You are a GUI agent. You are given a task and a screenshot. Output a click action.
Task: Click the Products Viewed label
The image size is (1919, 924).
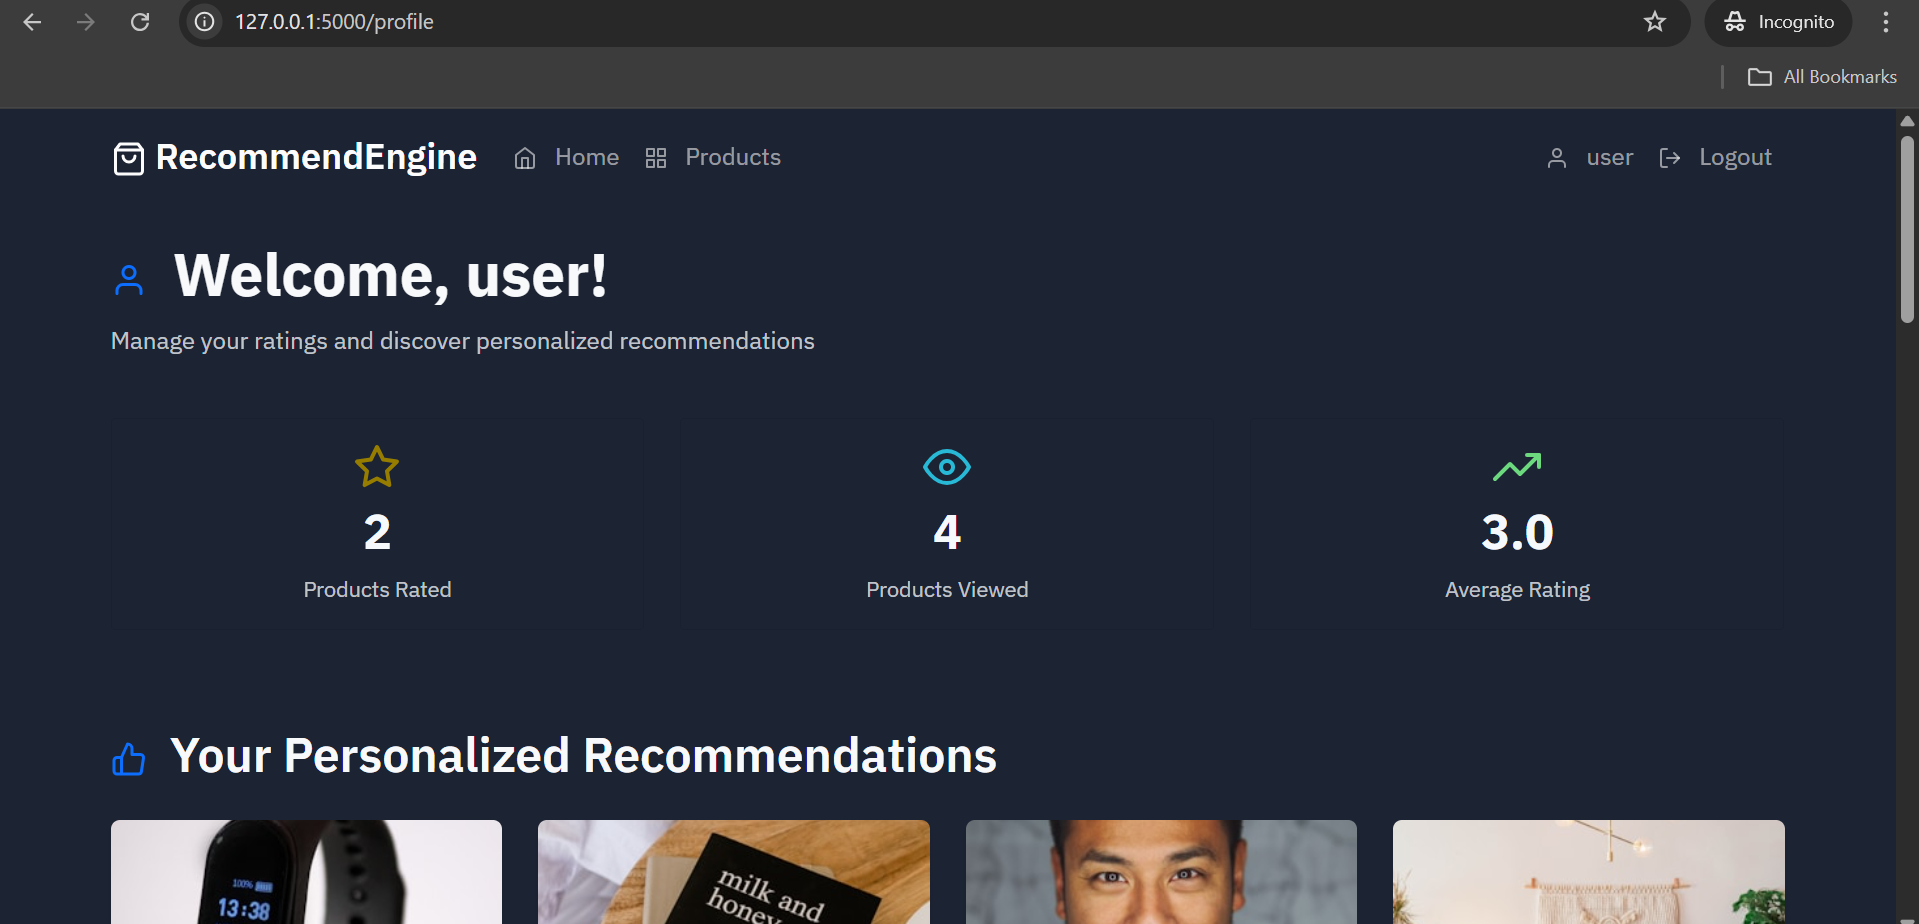tap(947, 590)
